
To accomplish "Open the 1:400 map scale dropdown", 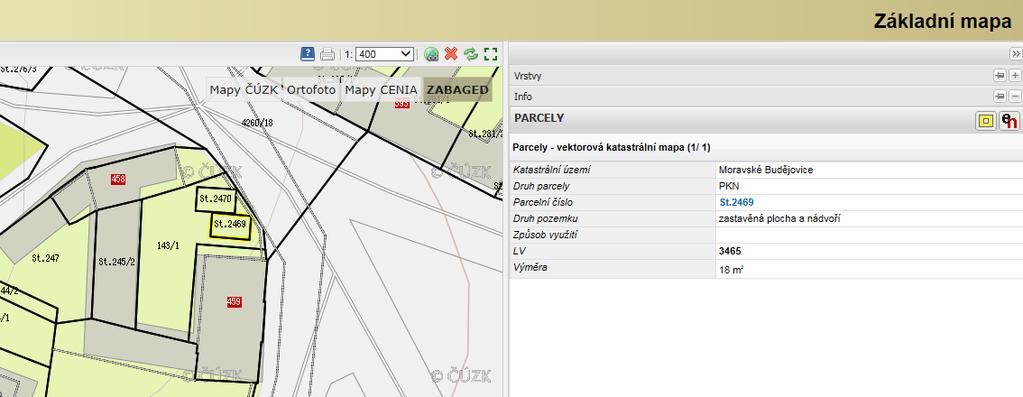I will click(385, 54).
